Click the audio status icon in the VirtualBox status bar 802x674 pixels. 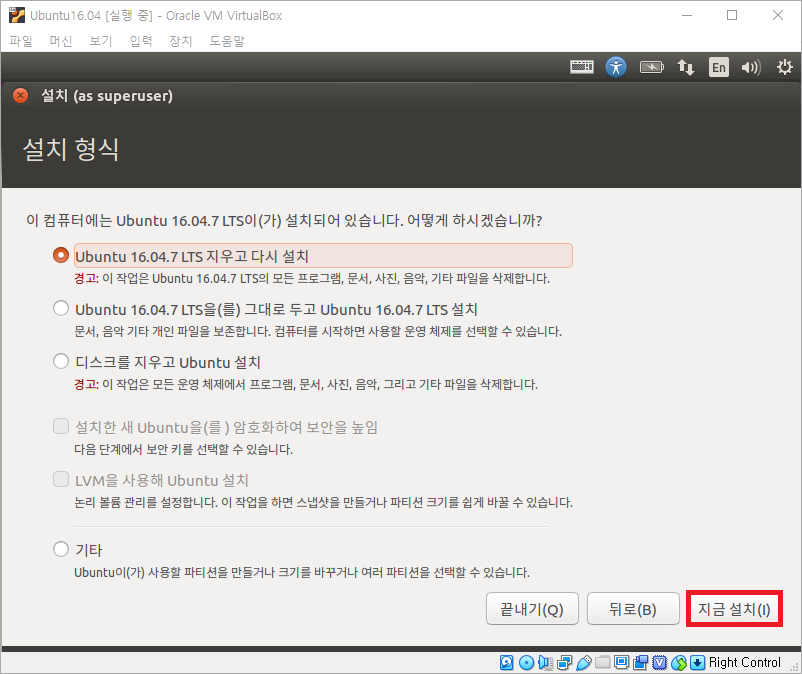coord(545,663)
